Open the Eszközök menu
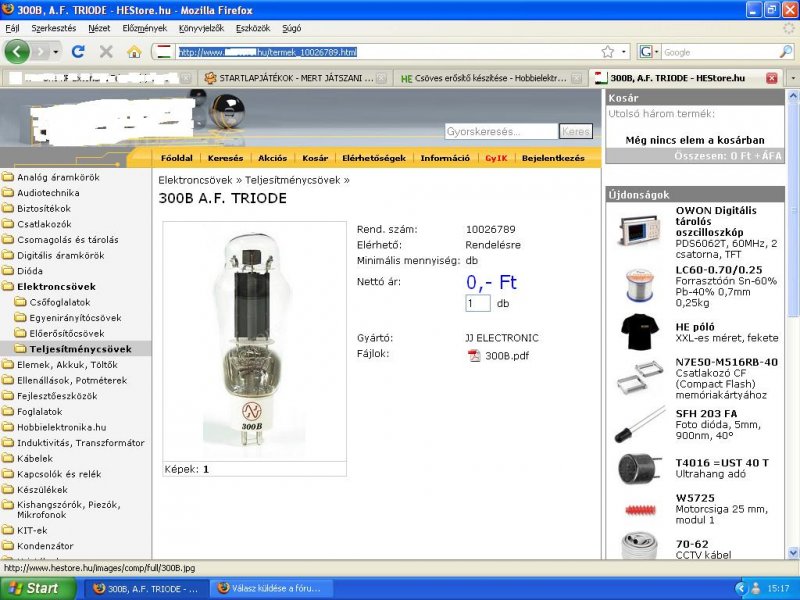The height and width of the screenshot is (600, 800). [253, 28]
